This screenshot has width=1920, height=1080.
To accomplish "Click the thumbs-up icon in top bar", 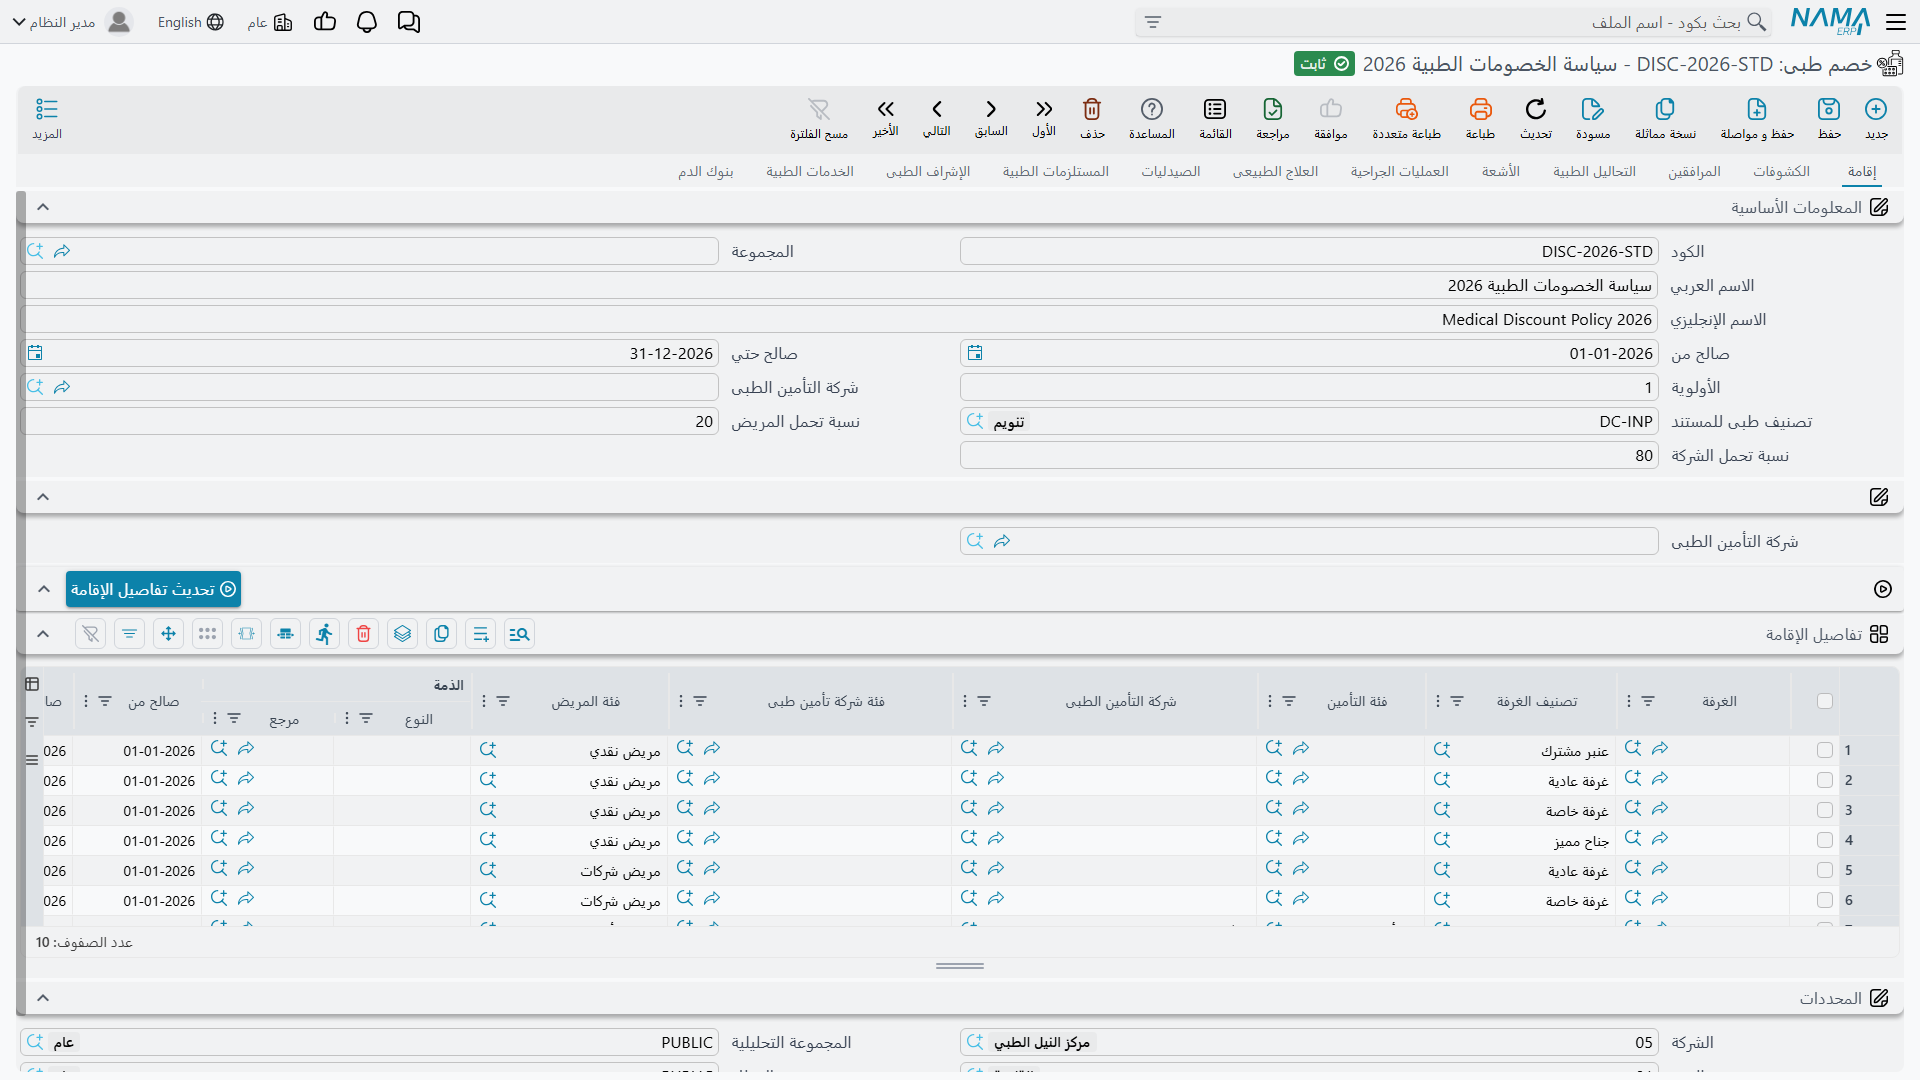I will click(x=325, y=22).
